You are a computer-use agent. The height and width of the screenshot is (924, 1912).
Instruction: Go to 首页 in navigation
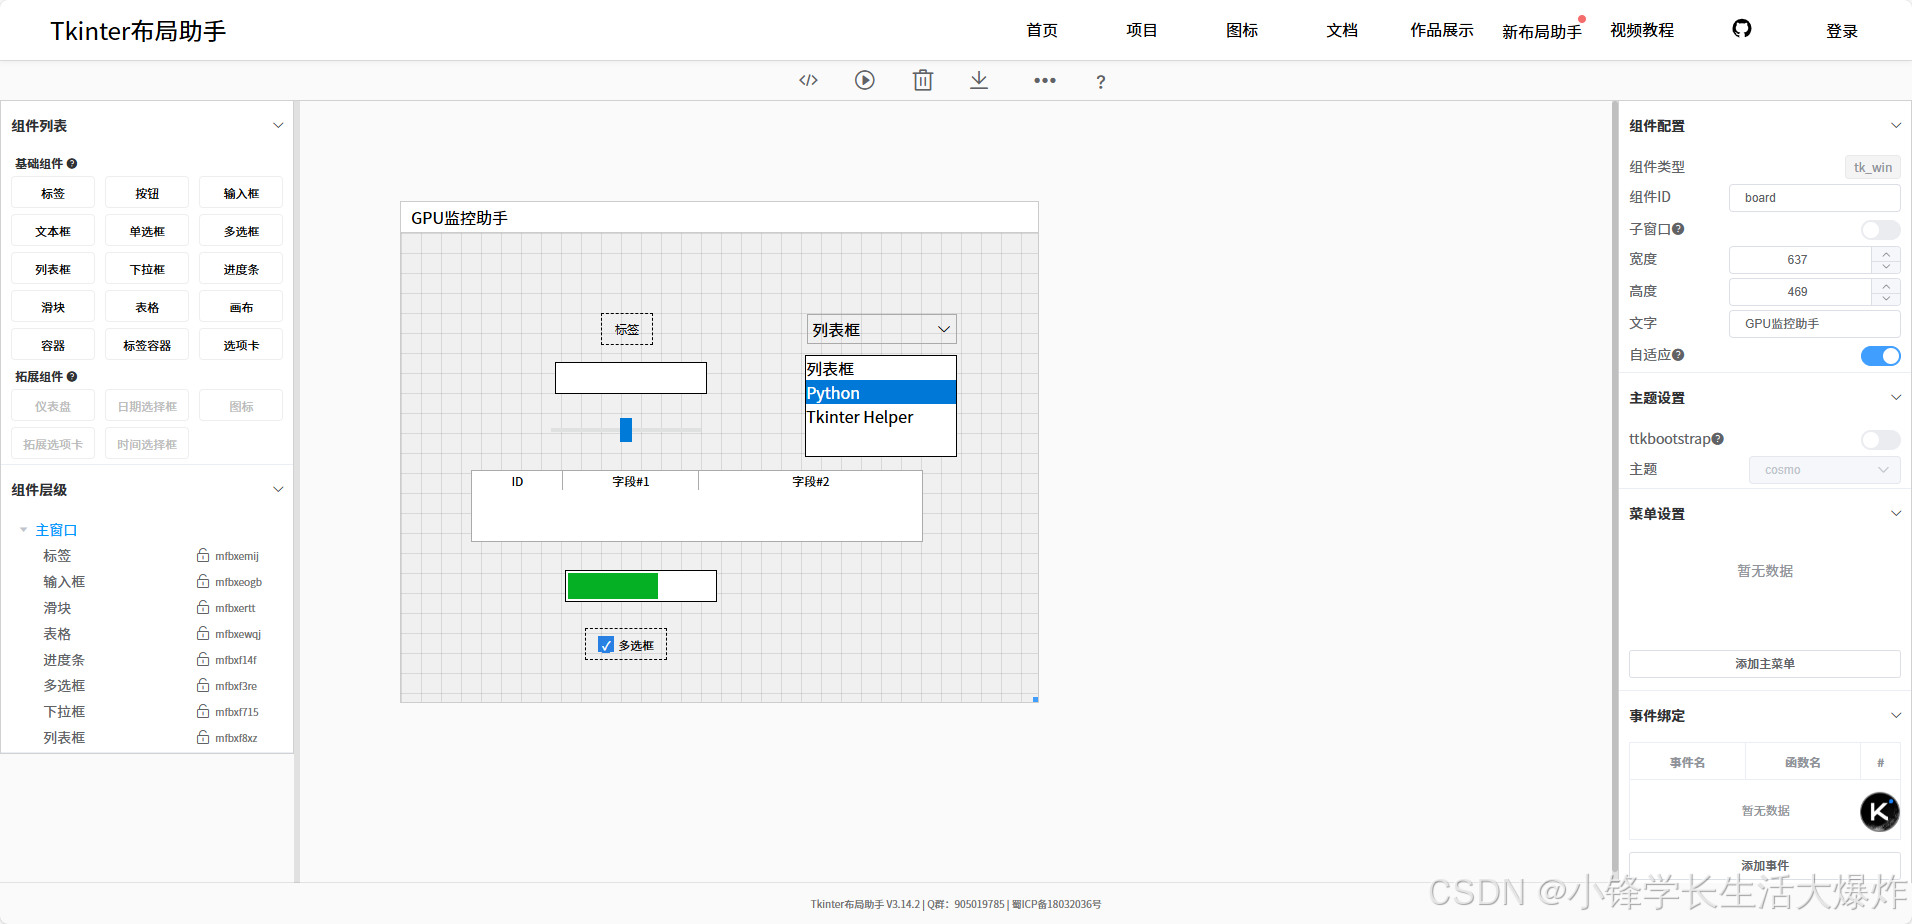point(1042,31)
